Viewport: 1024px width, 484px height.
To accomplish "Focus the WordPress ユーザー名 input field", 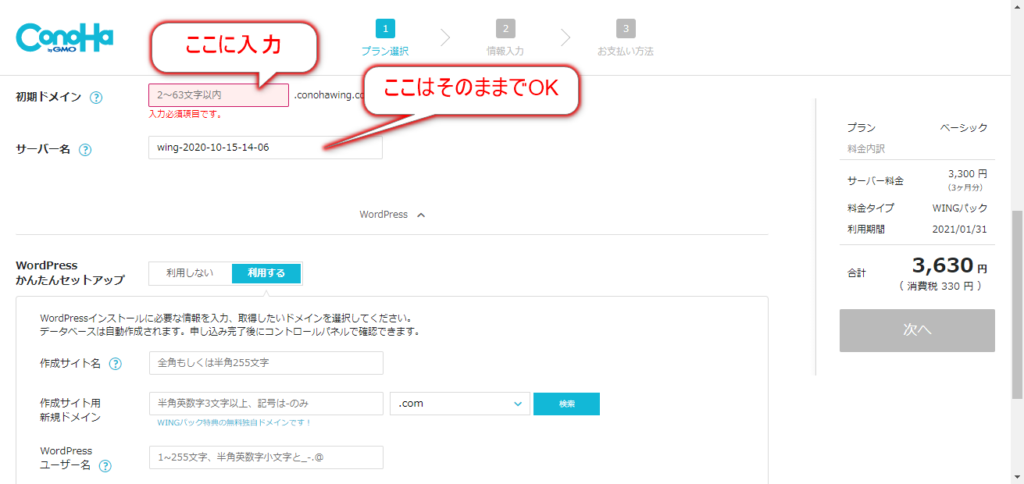I will [266, 458].
